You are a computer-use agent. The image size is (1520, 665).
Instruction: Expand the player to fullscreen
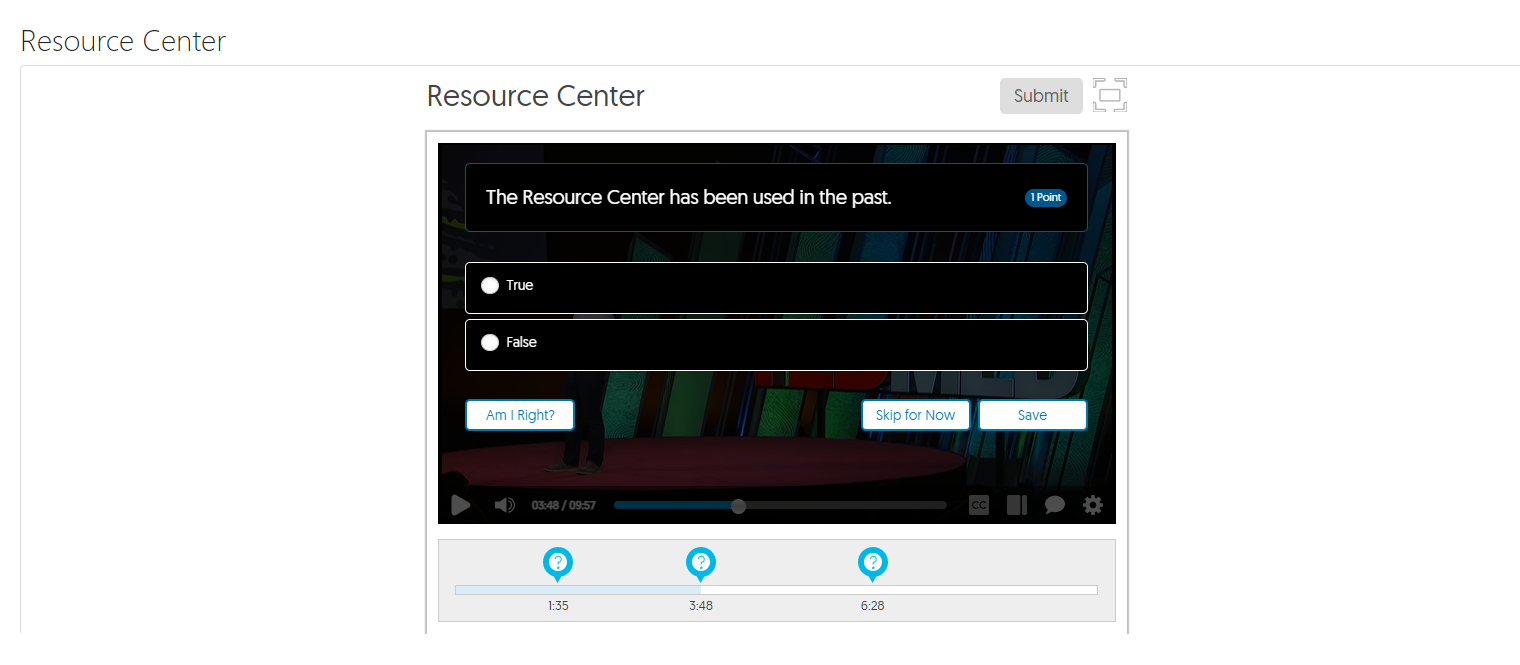tap(1110, 95)
